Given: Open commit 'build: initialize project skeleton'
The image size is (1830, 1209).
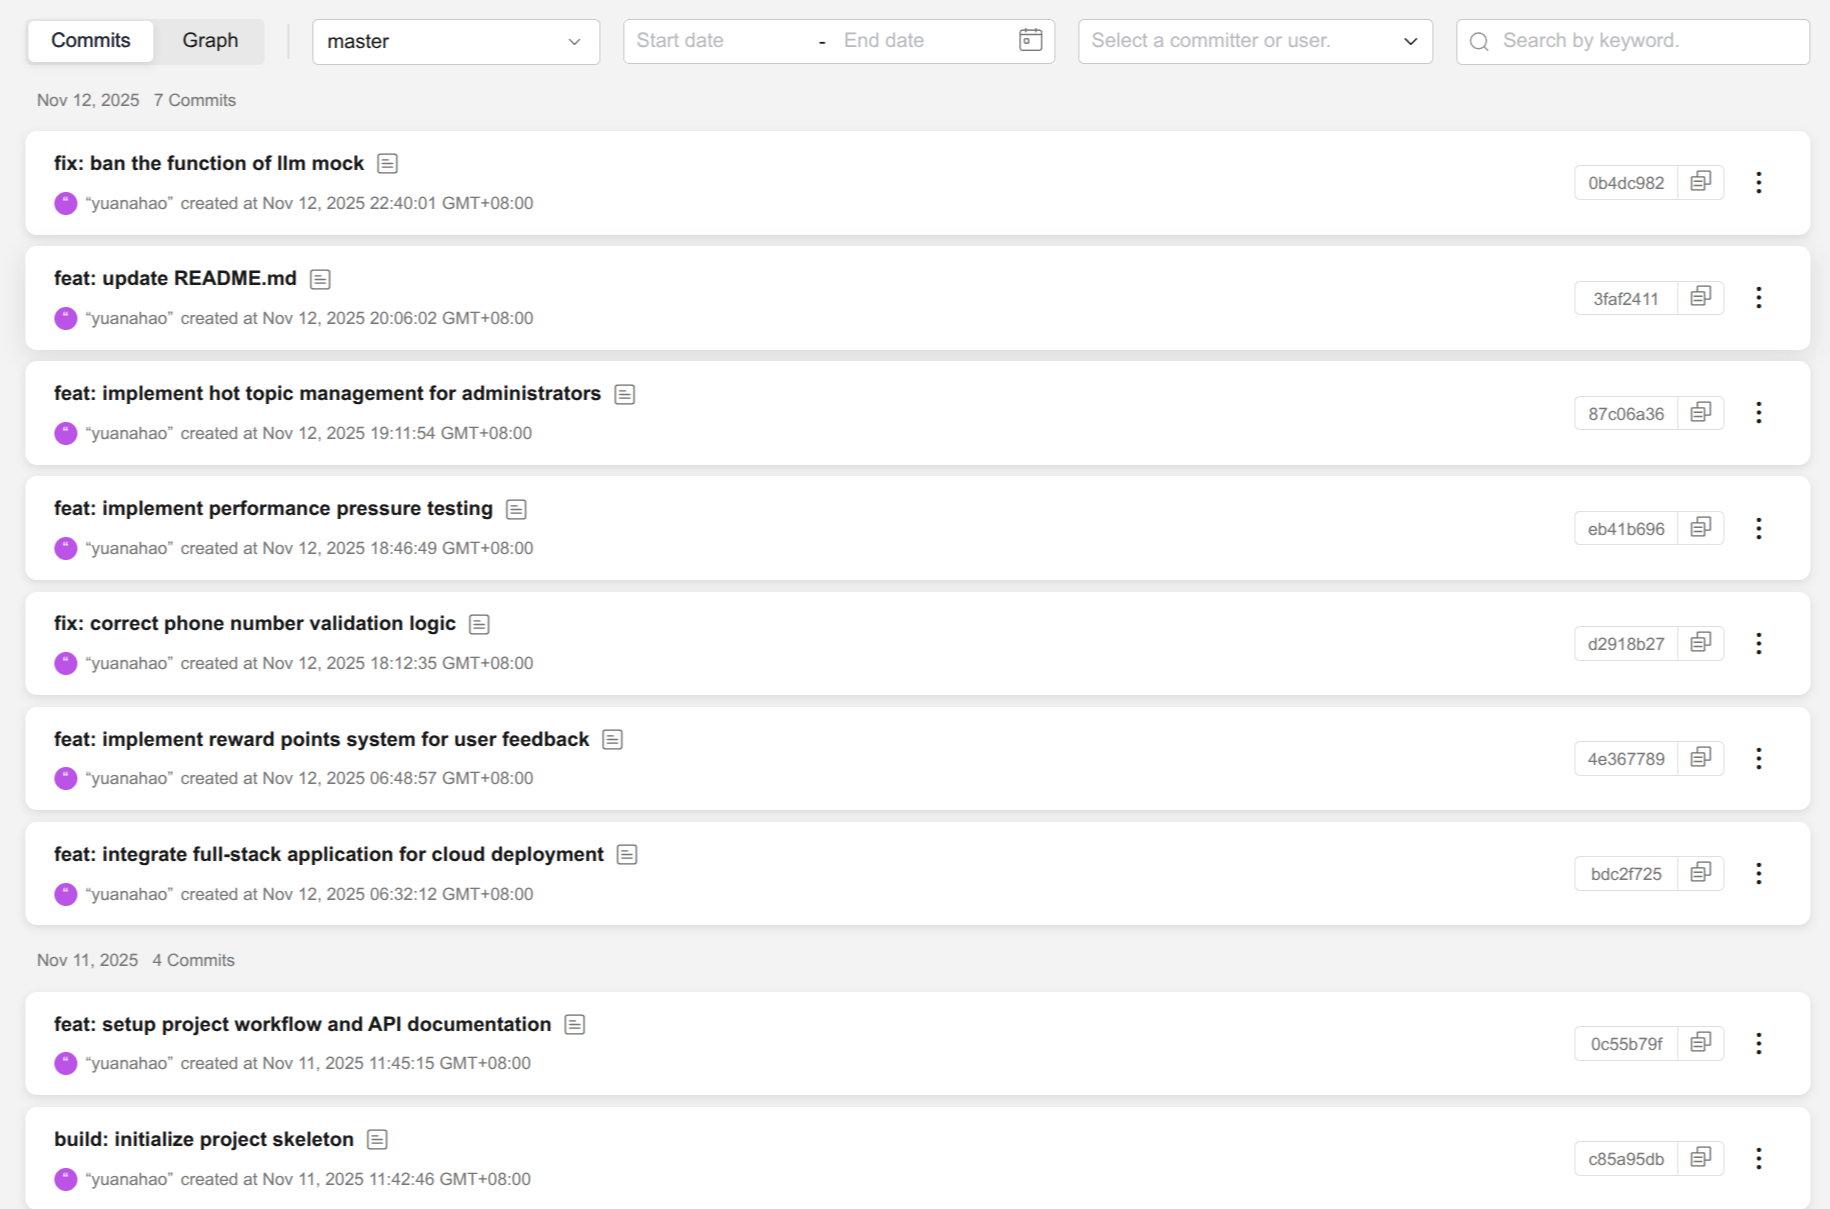Looking at the screenshot, I should point(204,1139).
